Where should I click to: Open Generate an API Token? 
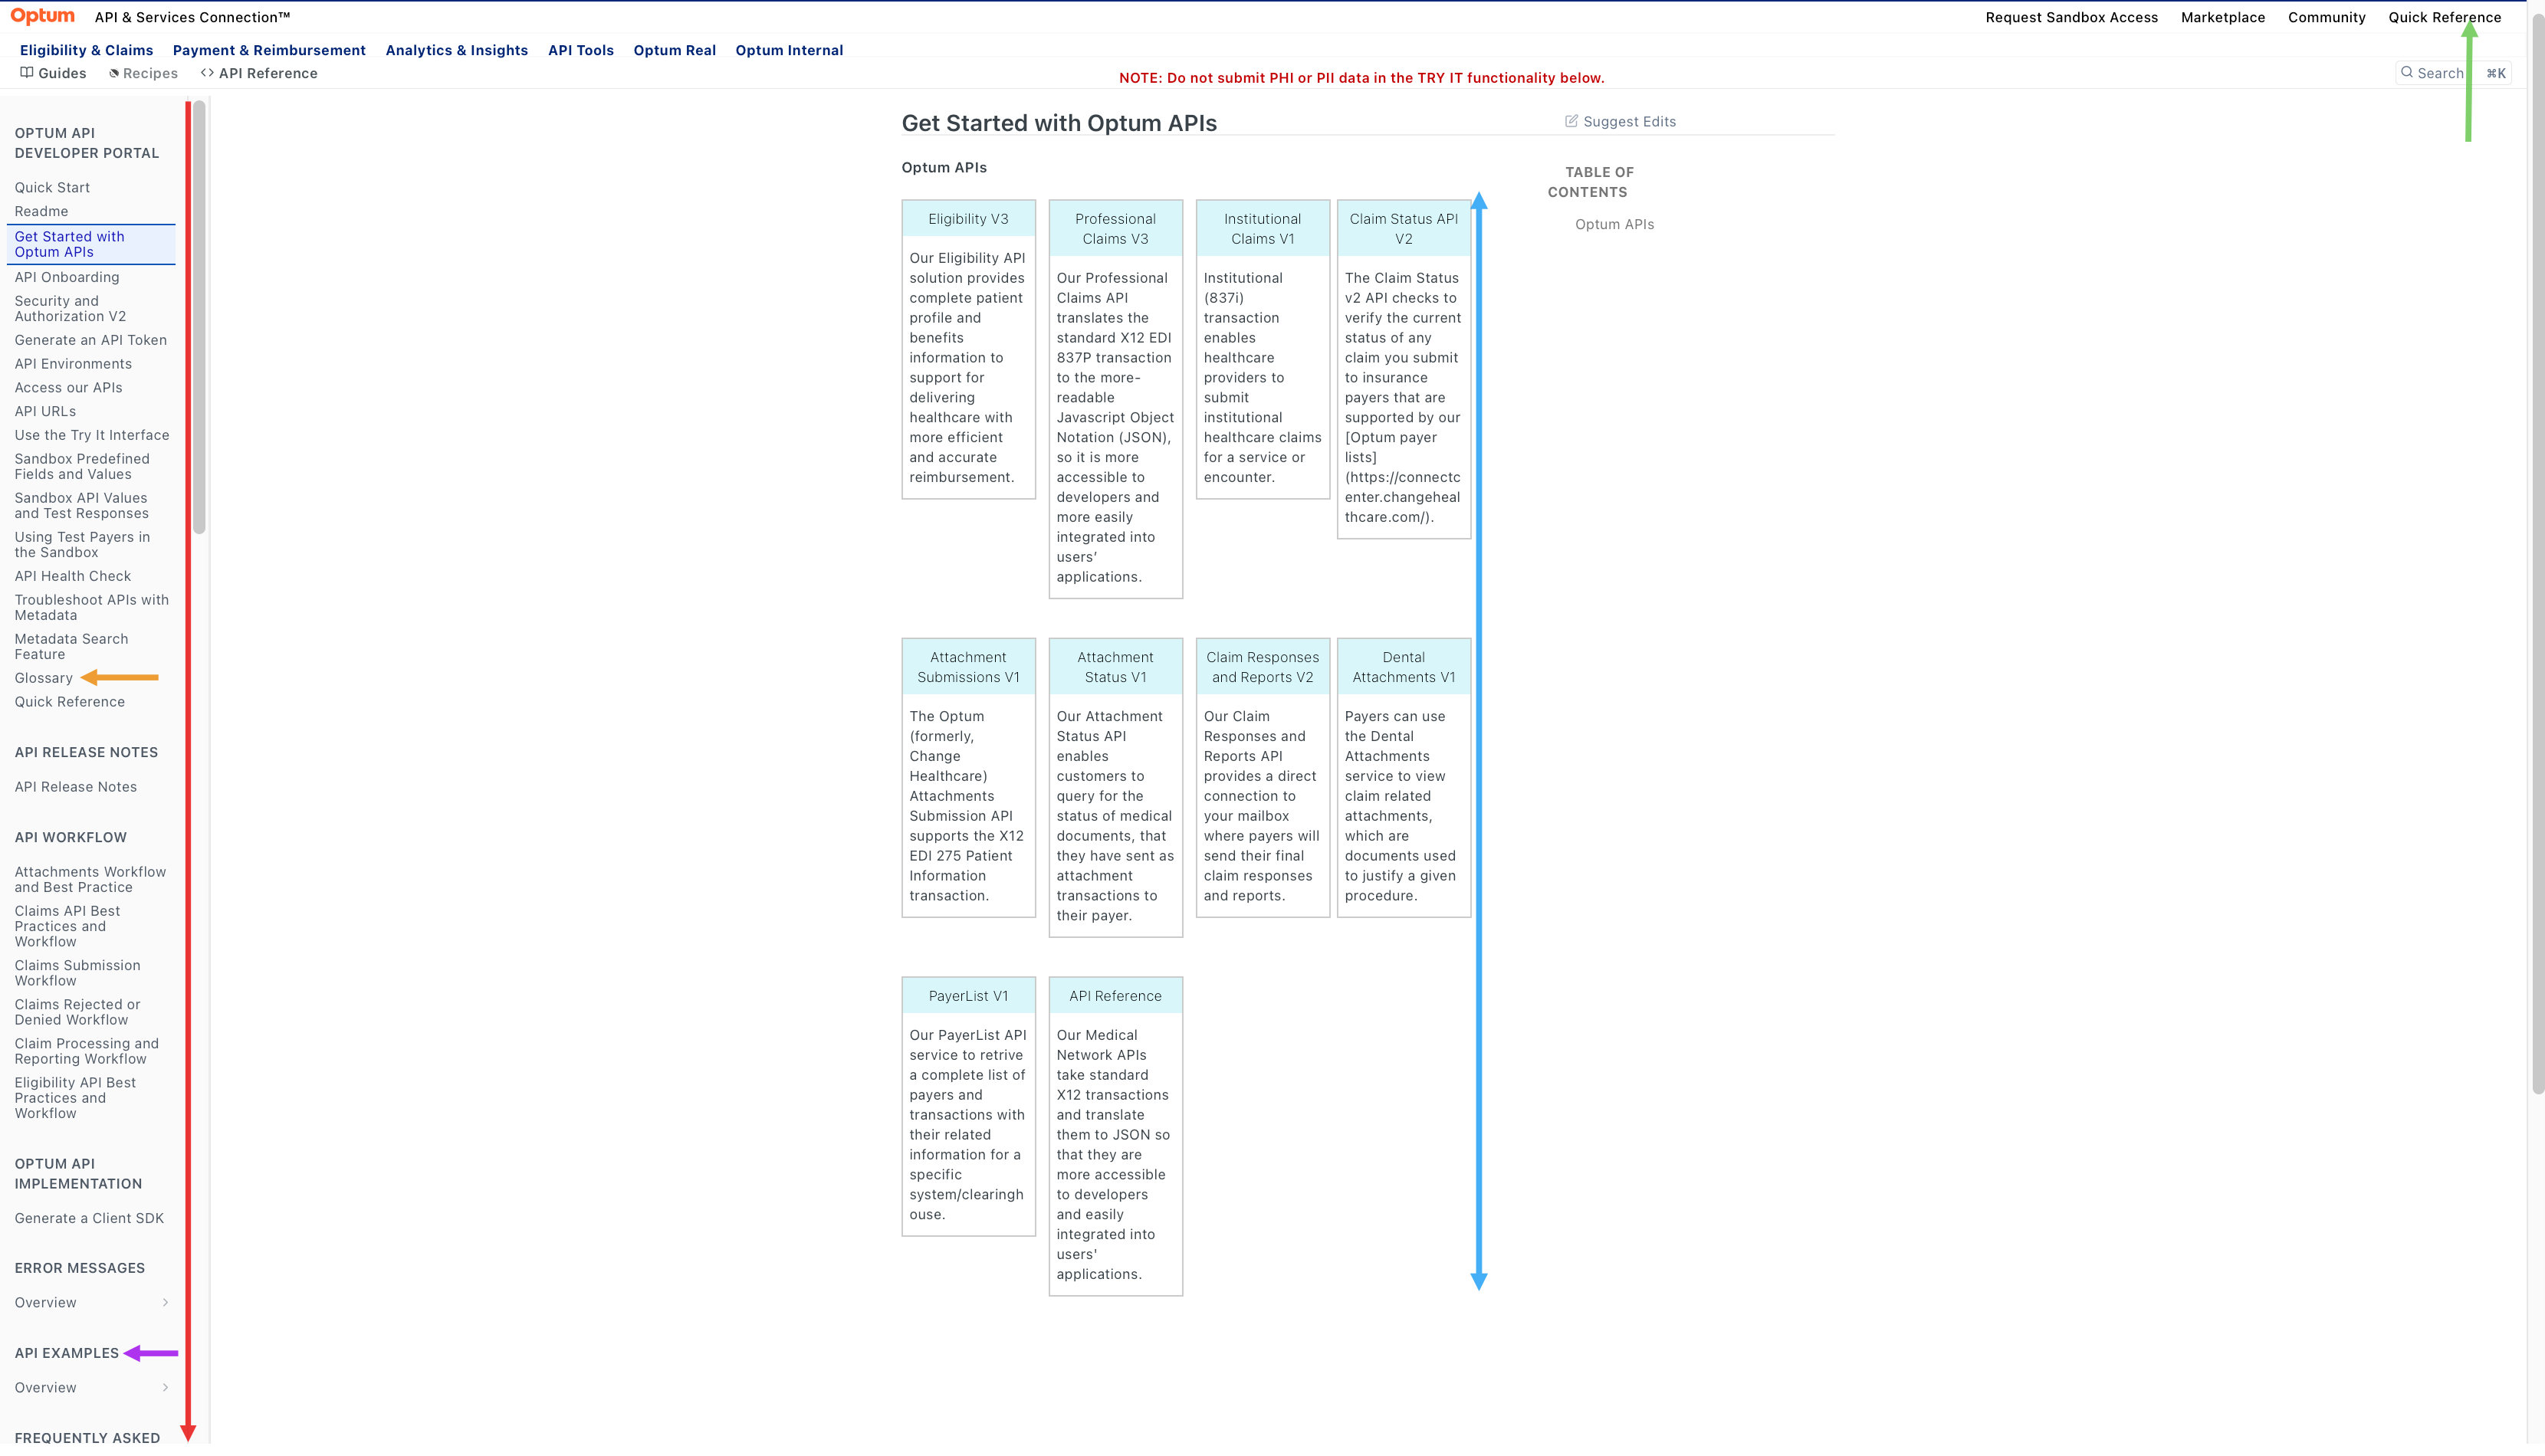click(90, 340)
